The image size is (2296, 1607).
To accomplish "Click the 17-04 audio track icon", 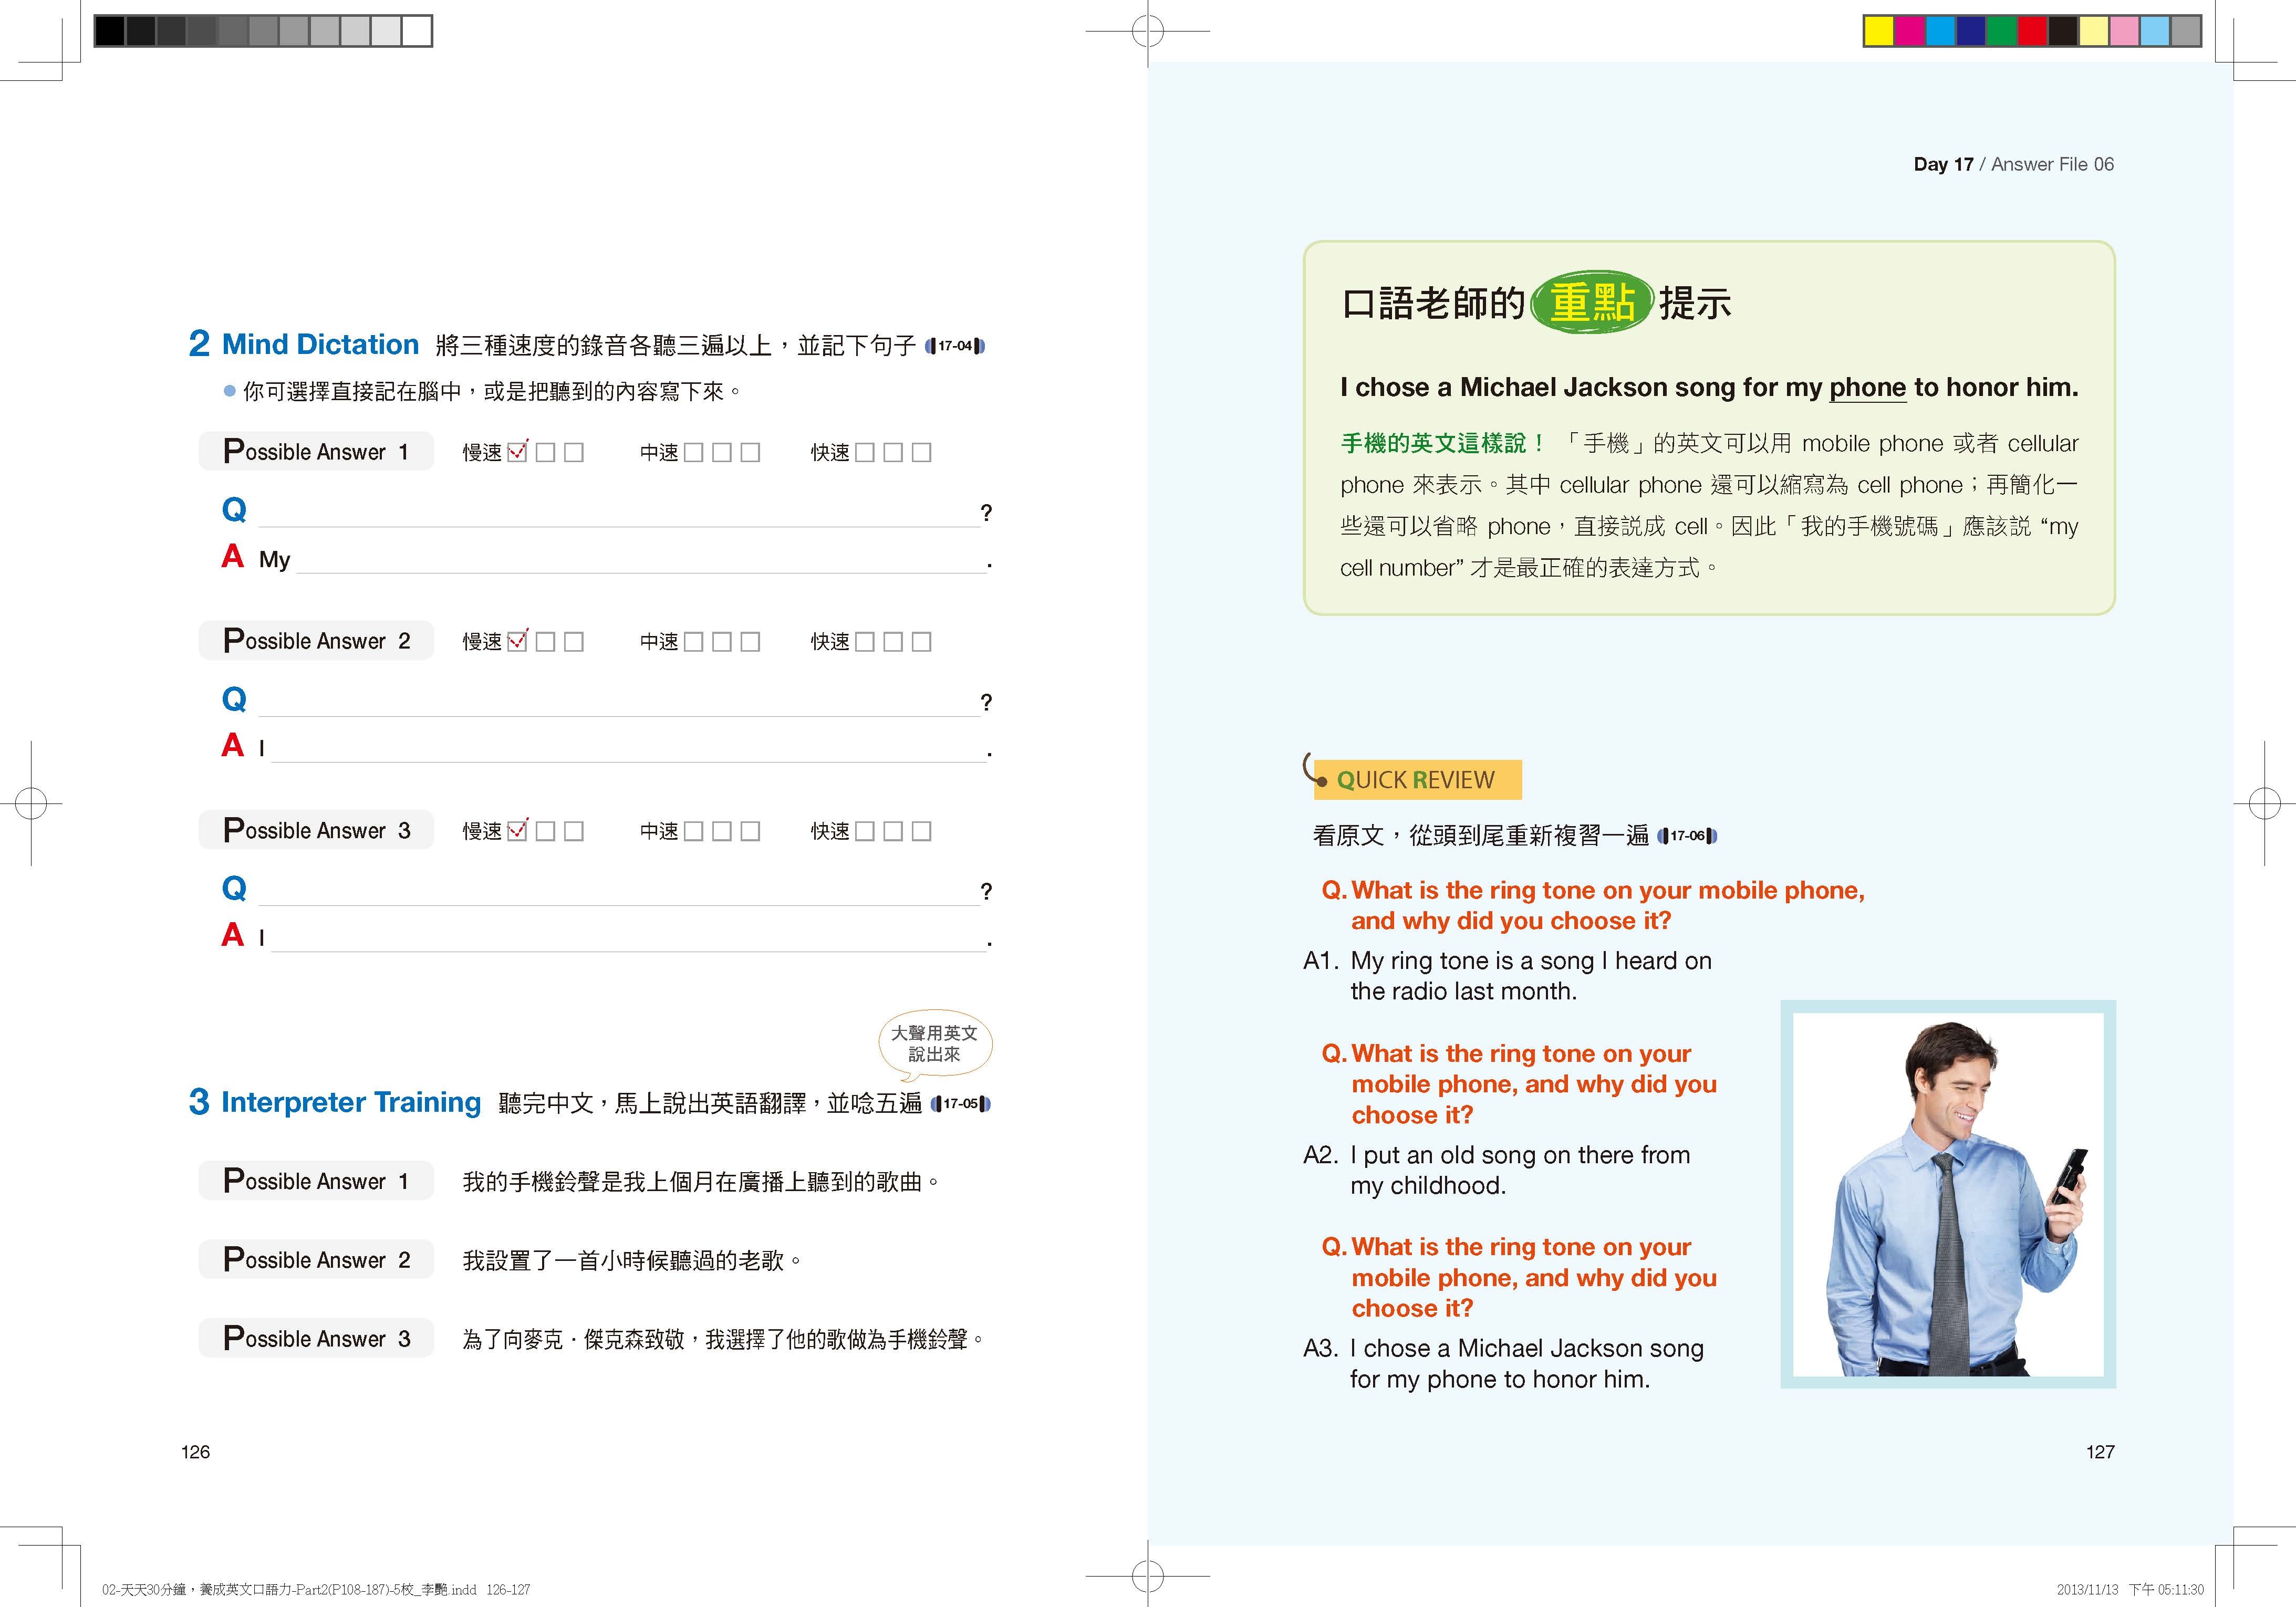I will [x=955, y=346].
